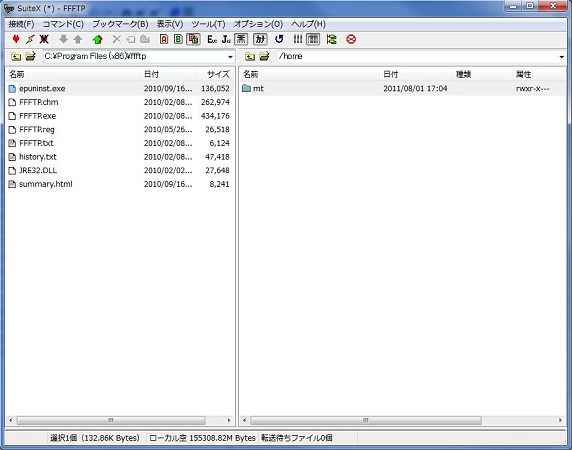The image size is (572, 450).
Task: Click the Quick Connect lightning icon
Action: pyautogui.click(x=30, y=39)
